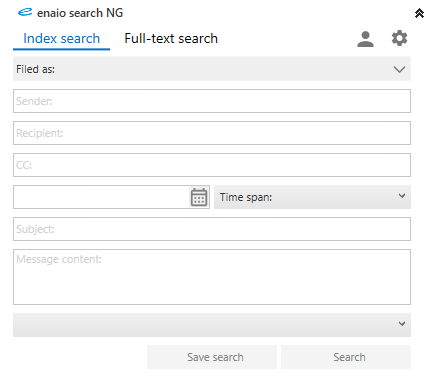Click the enaio logo icon
The image size is (432, 378).
[25, 12]
